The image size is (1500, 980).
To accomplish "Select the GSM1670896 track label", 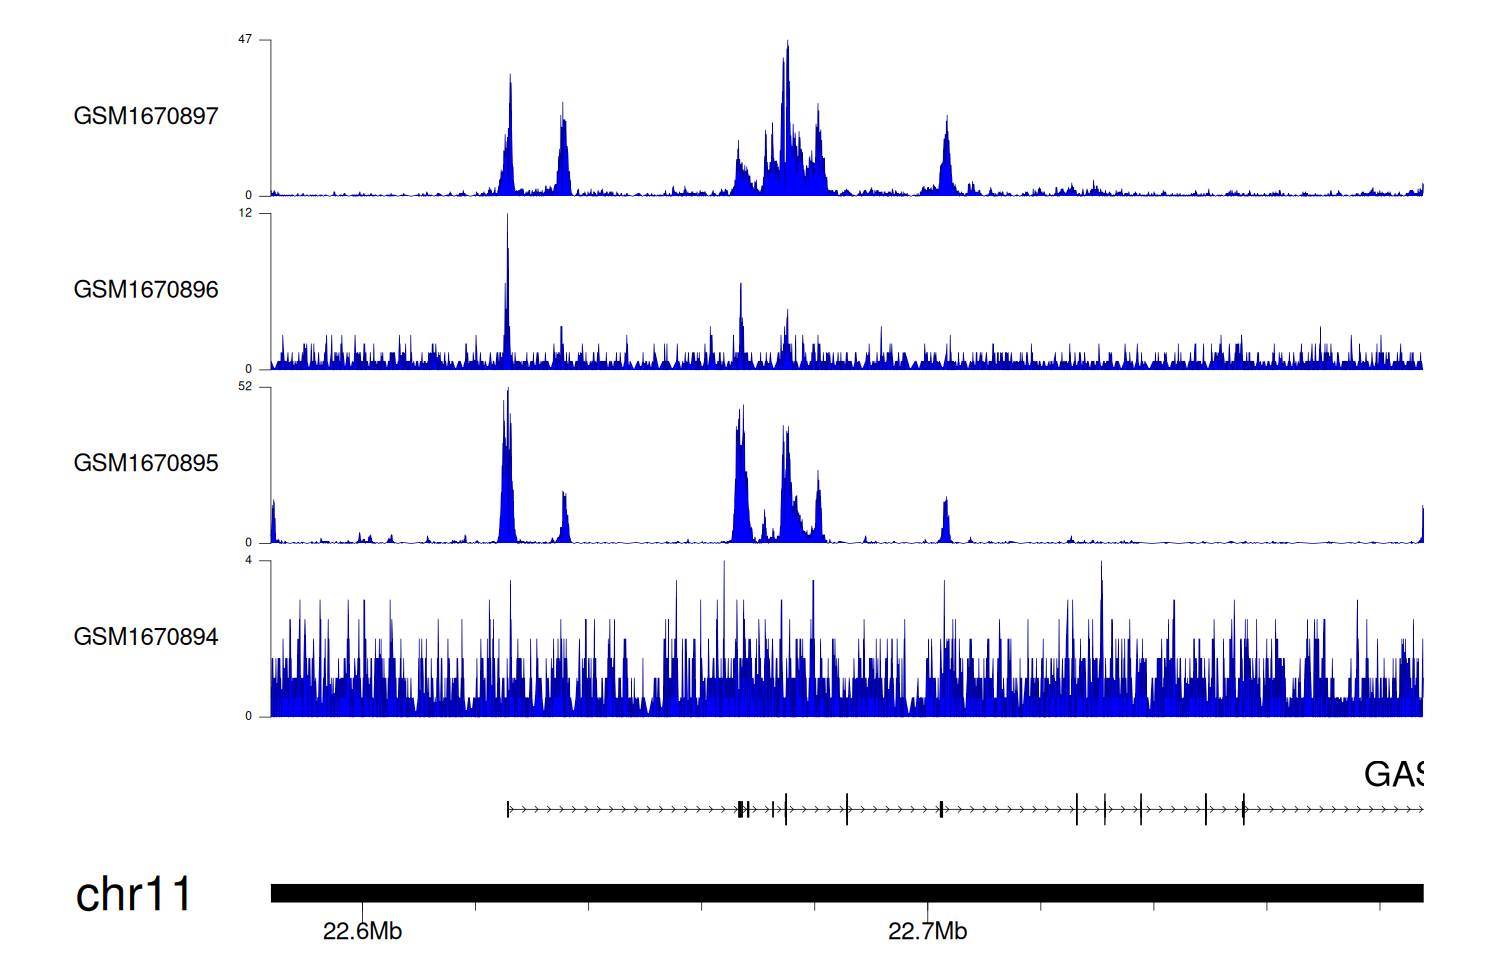I will [x=146, y=290].
